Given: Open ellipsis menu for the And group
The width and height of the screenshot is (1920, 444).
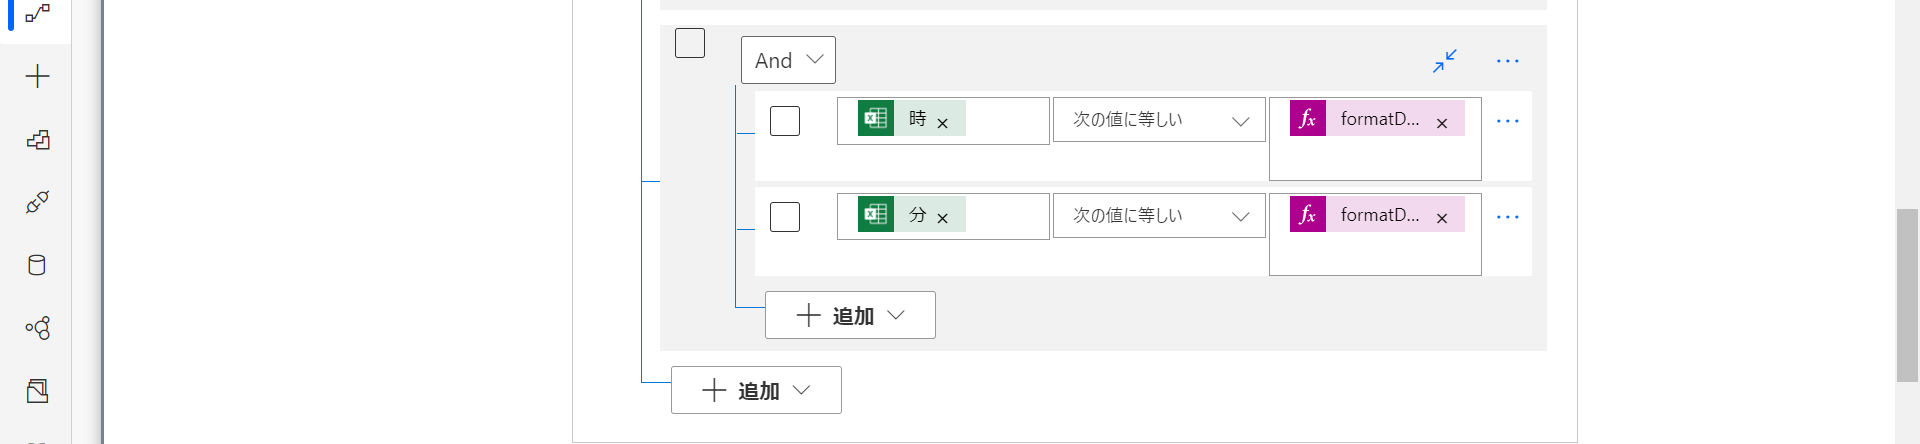Looking at the screenshot, I should (x=1507, y=61).
